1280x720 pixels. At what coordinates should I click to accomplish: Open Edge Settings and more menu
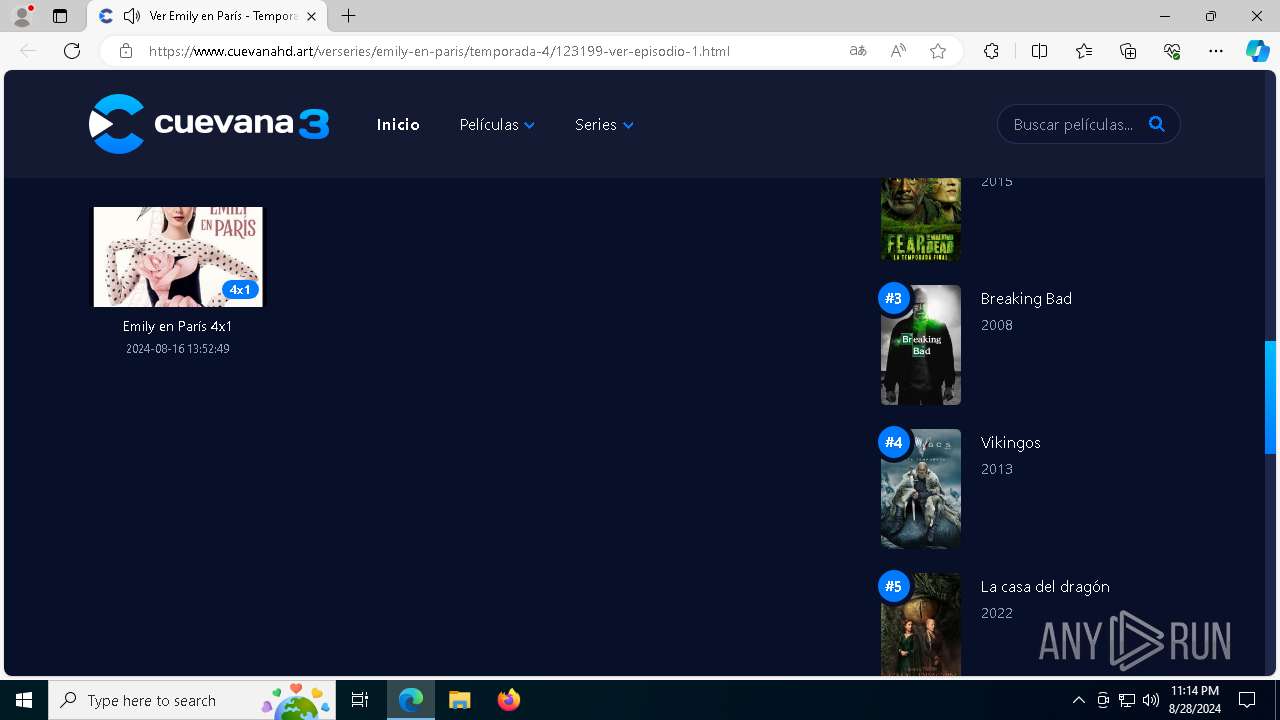[x=1216, y=51]
